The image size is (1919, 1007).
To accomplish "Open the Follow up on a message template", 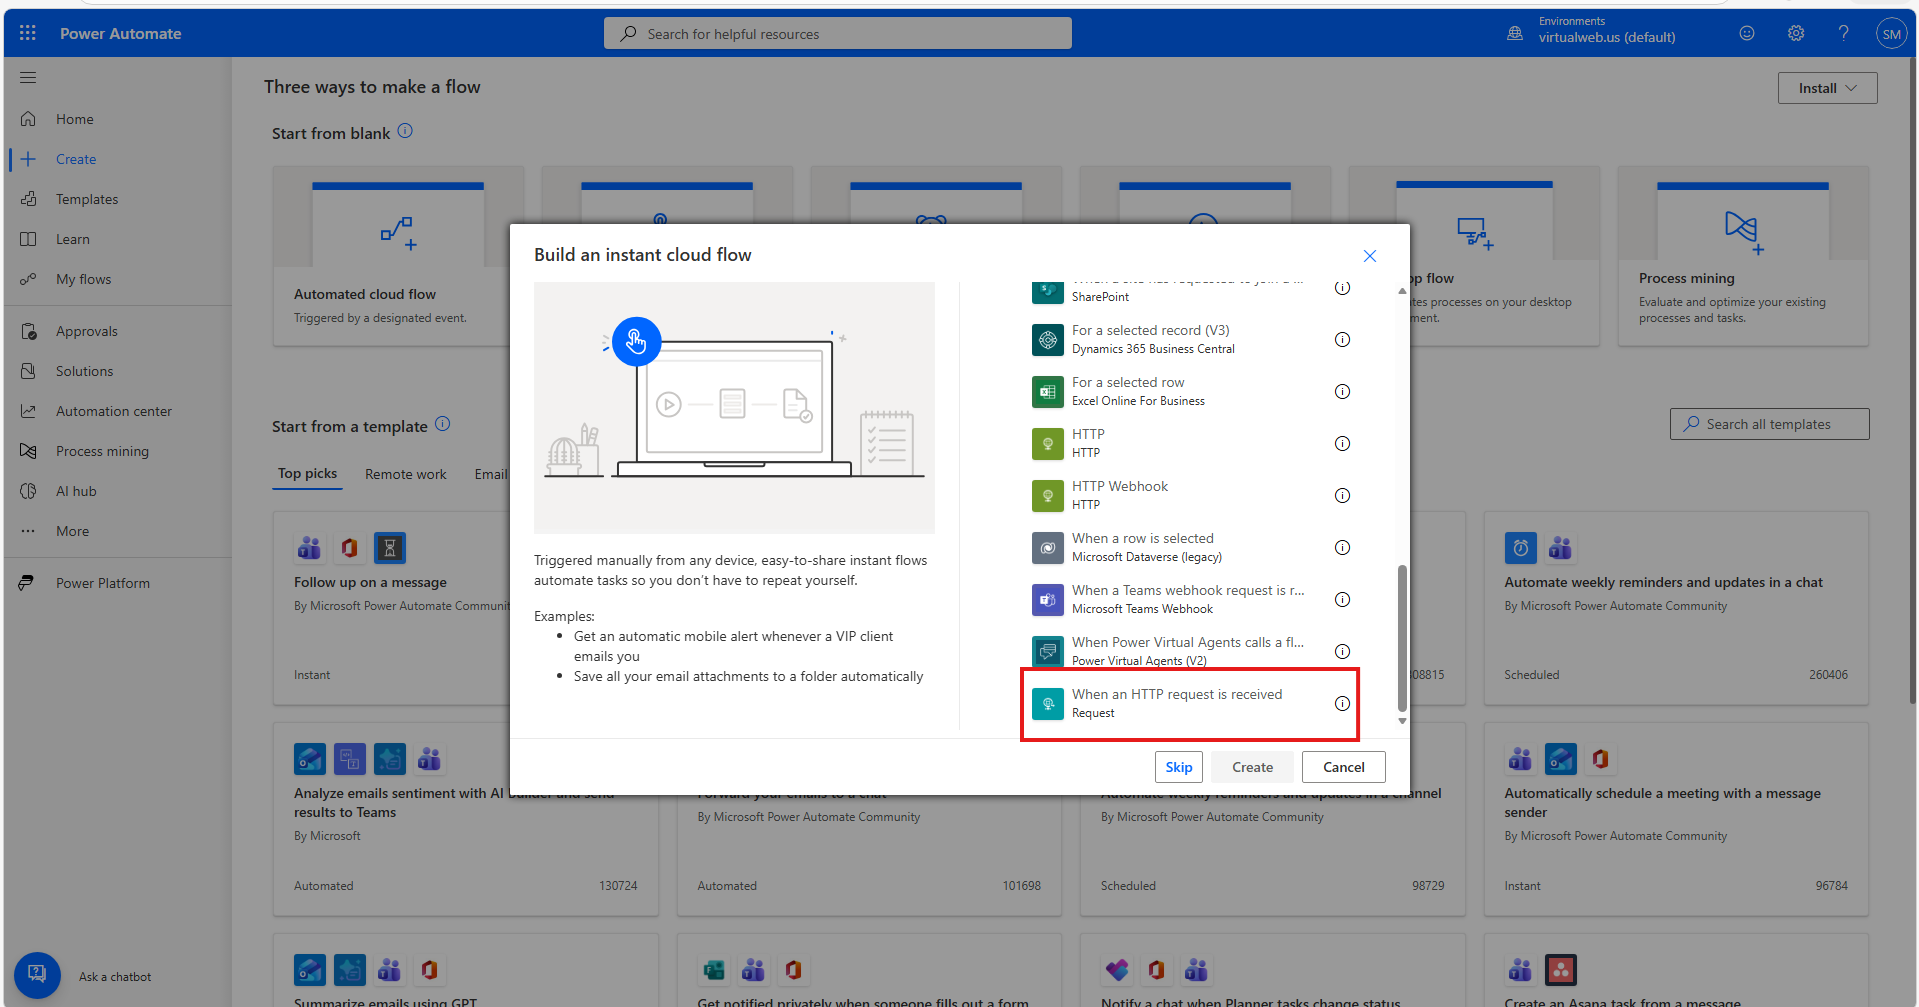I will point(392,608).
